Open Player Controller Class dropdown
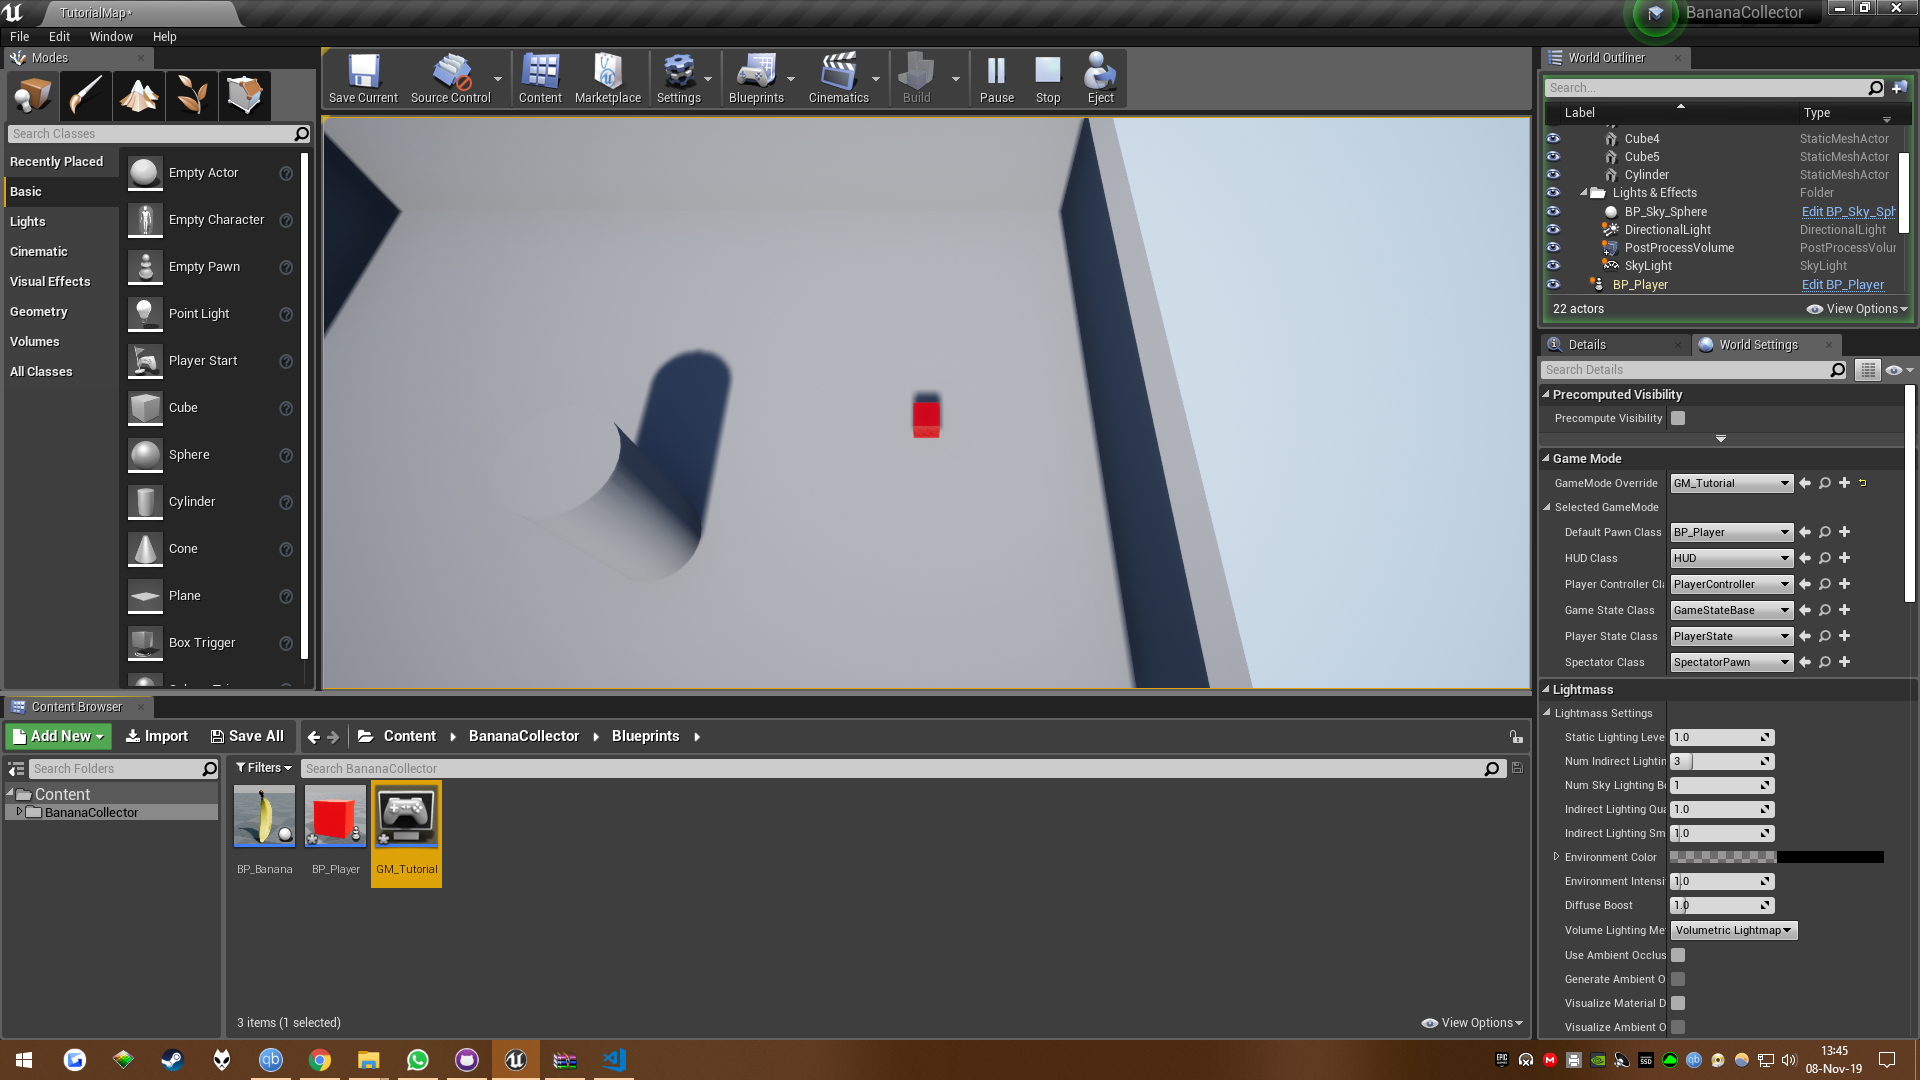1920x1080 pixels. [x=1731, y=584]
